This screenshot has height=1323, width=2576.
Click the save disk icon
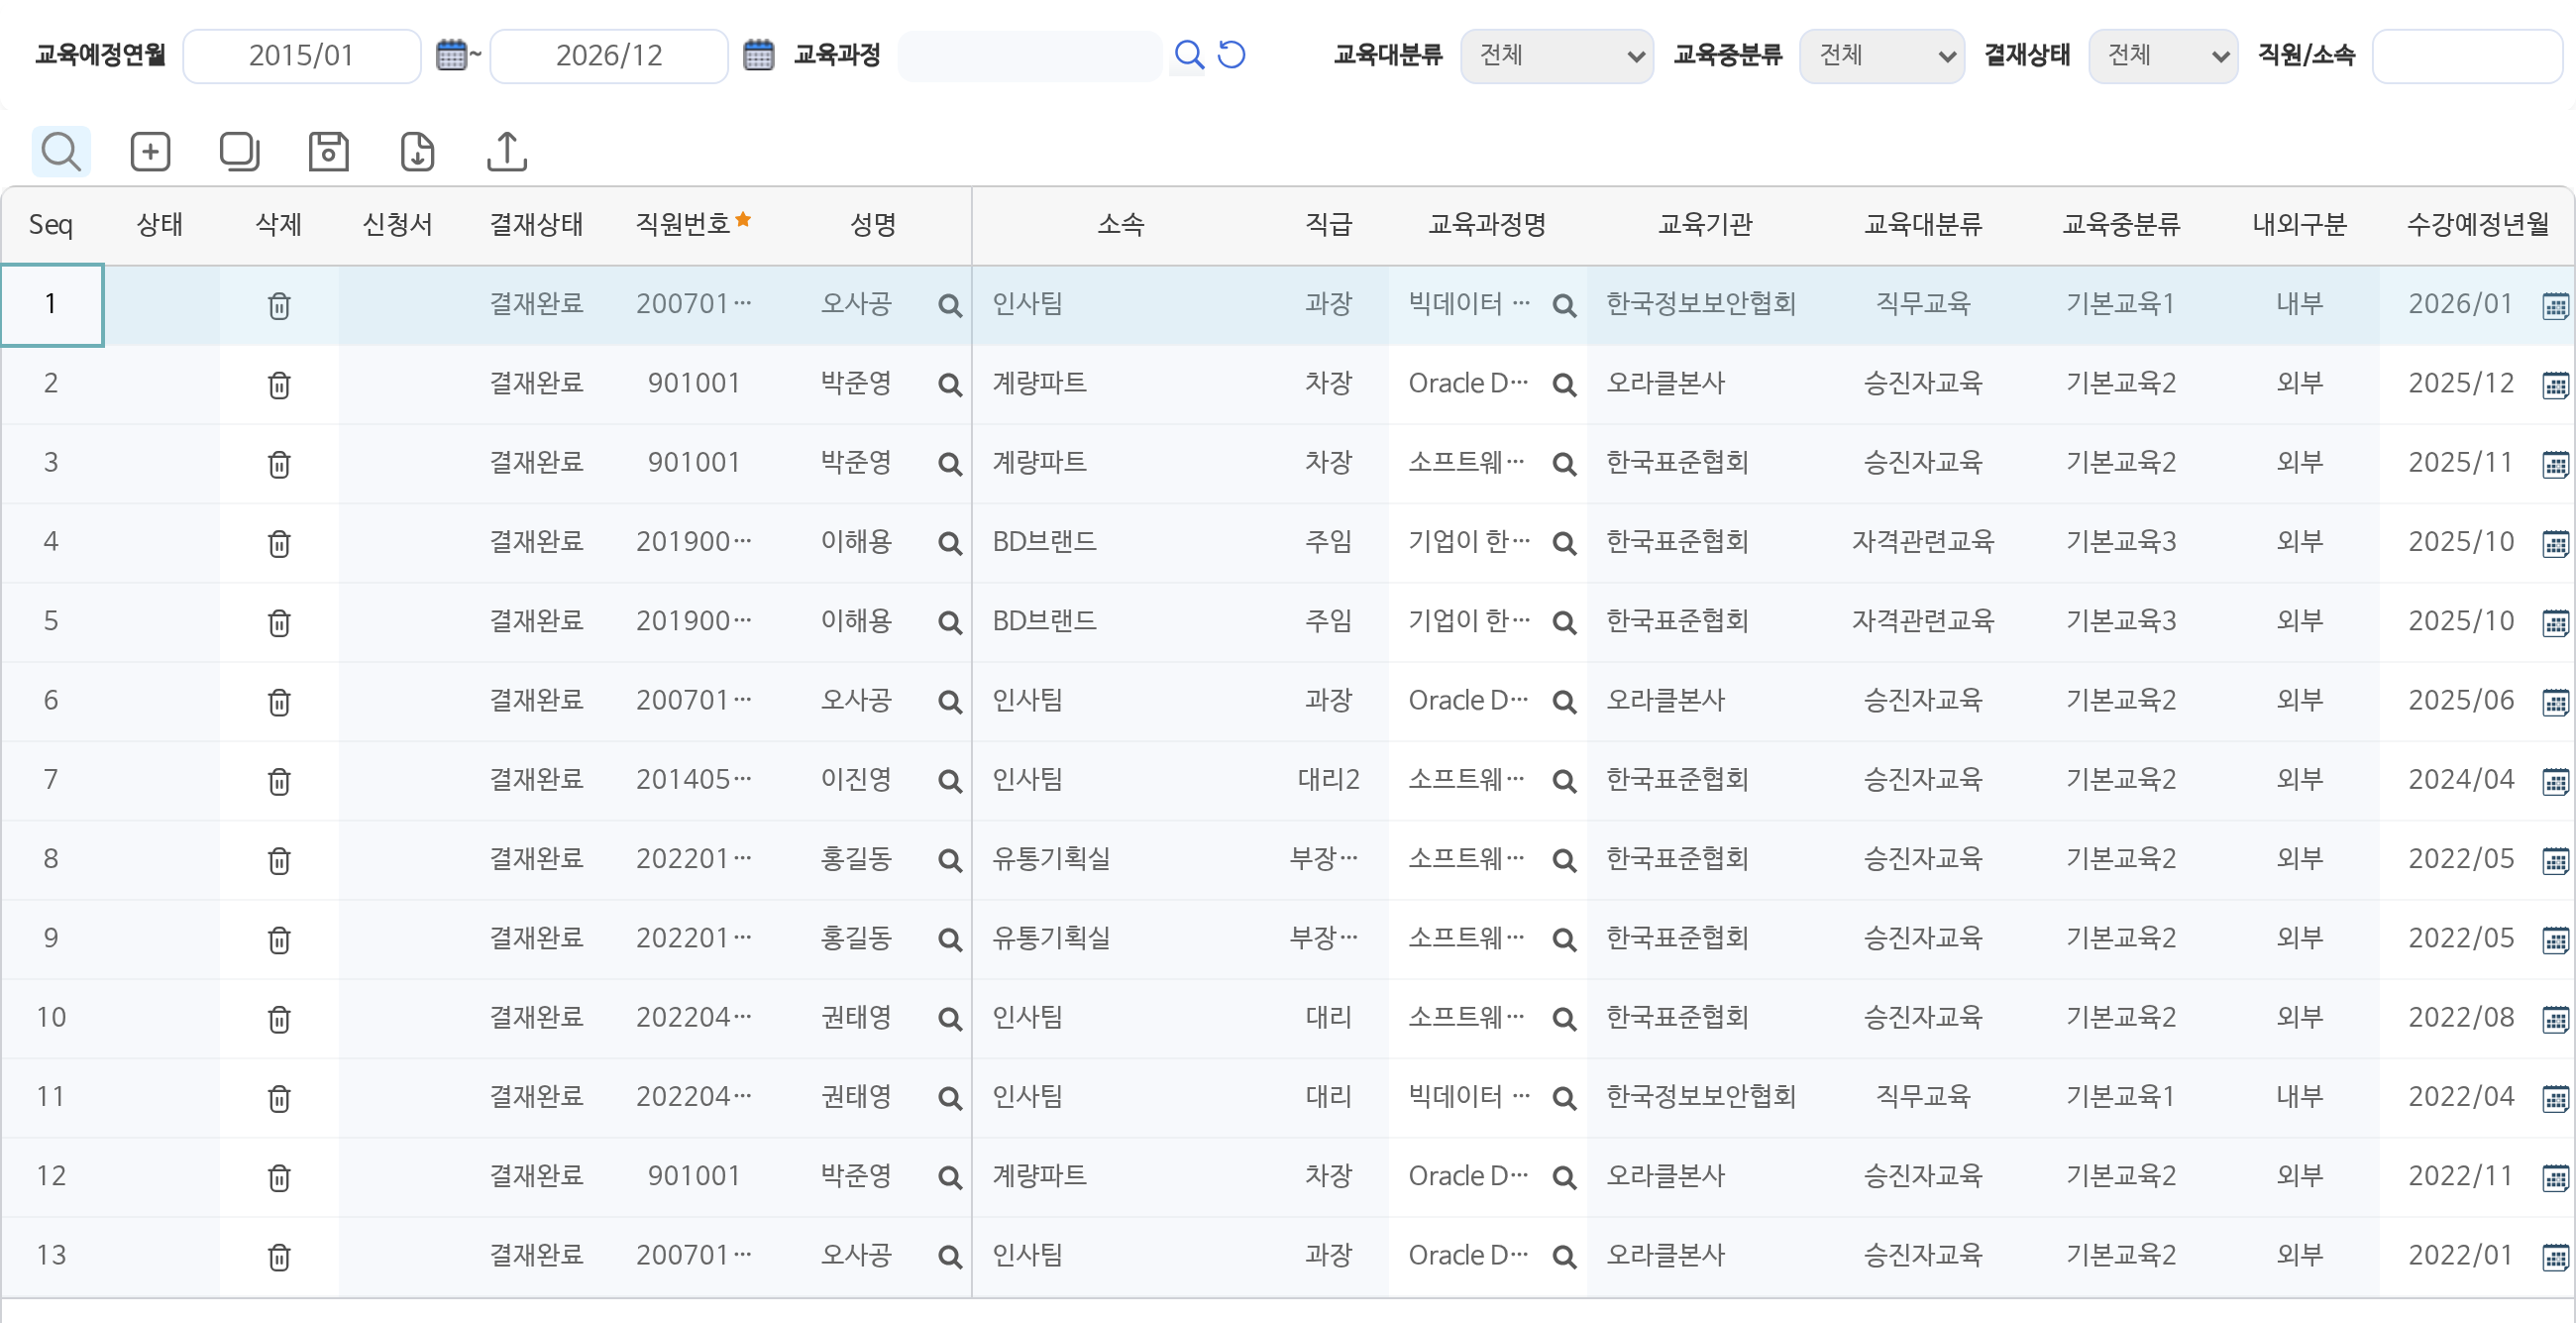(x=328, y=152)
